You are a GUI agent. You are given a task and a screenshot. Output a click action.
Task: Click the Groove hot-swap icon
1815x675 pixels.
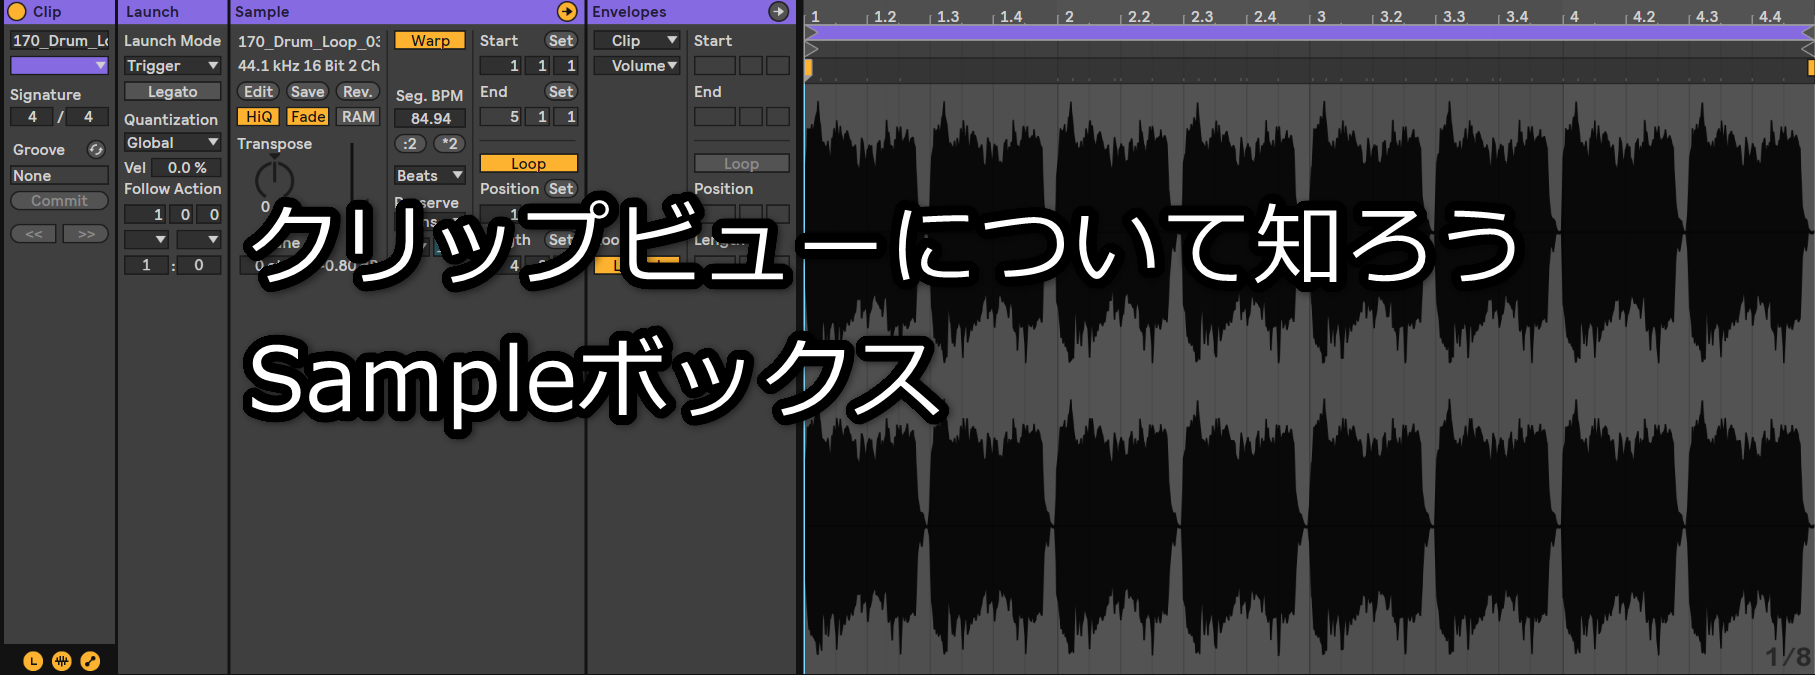tap(96, 150)
